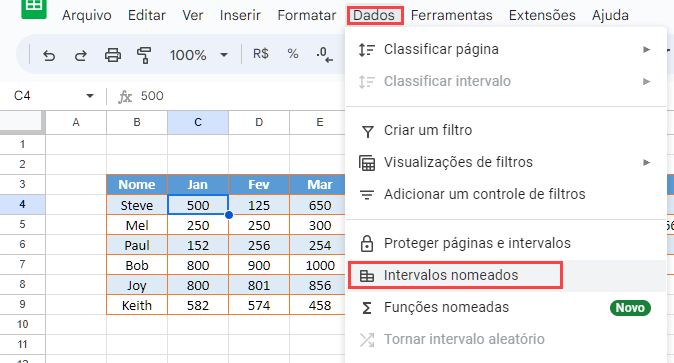Apply percent format with % button
The height and width of the screenshot is (363, 674).
click(293, 54)
